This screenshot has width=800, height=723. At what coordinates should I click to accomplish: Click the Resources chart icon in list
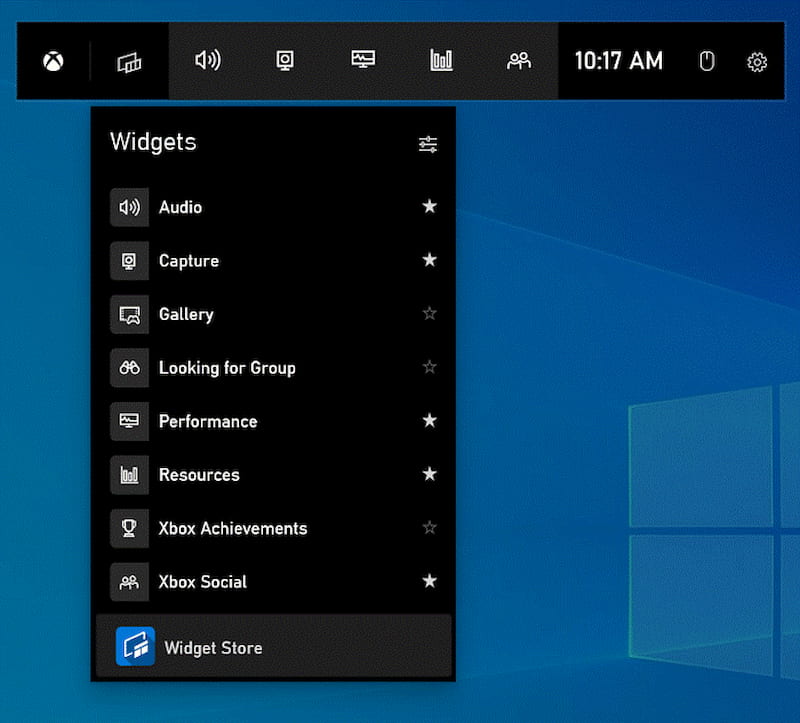[130, 475]
